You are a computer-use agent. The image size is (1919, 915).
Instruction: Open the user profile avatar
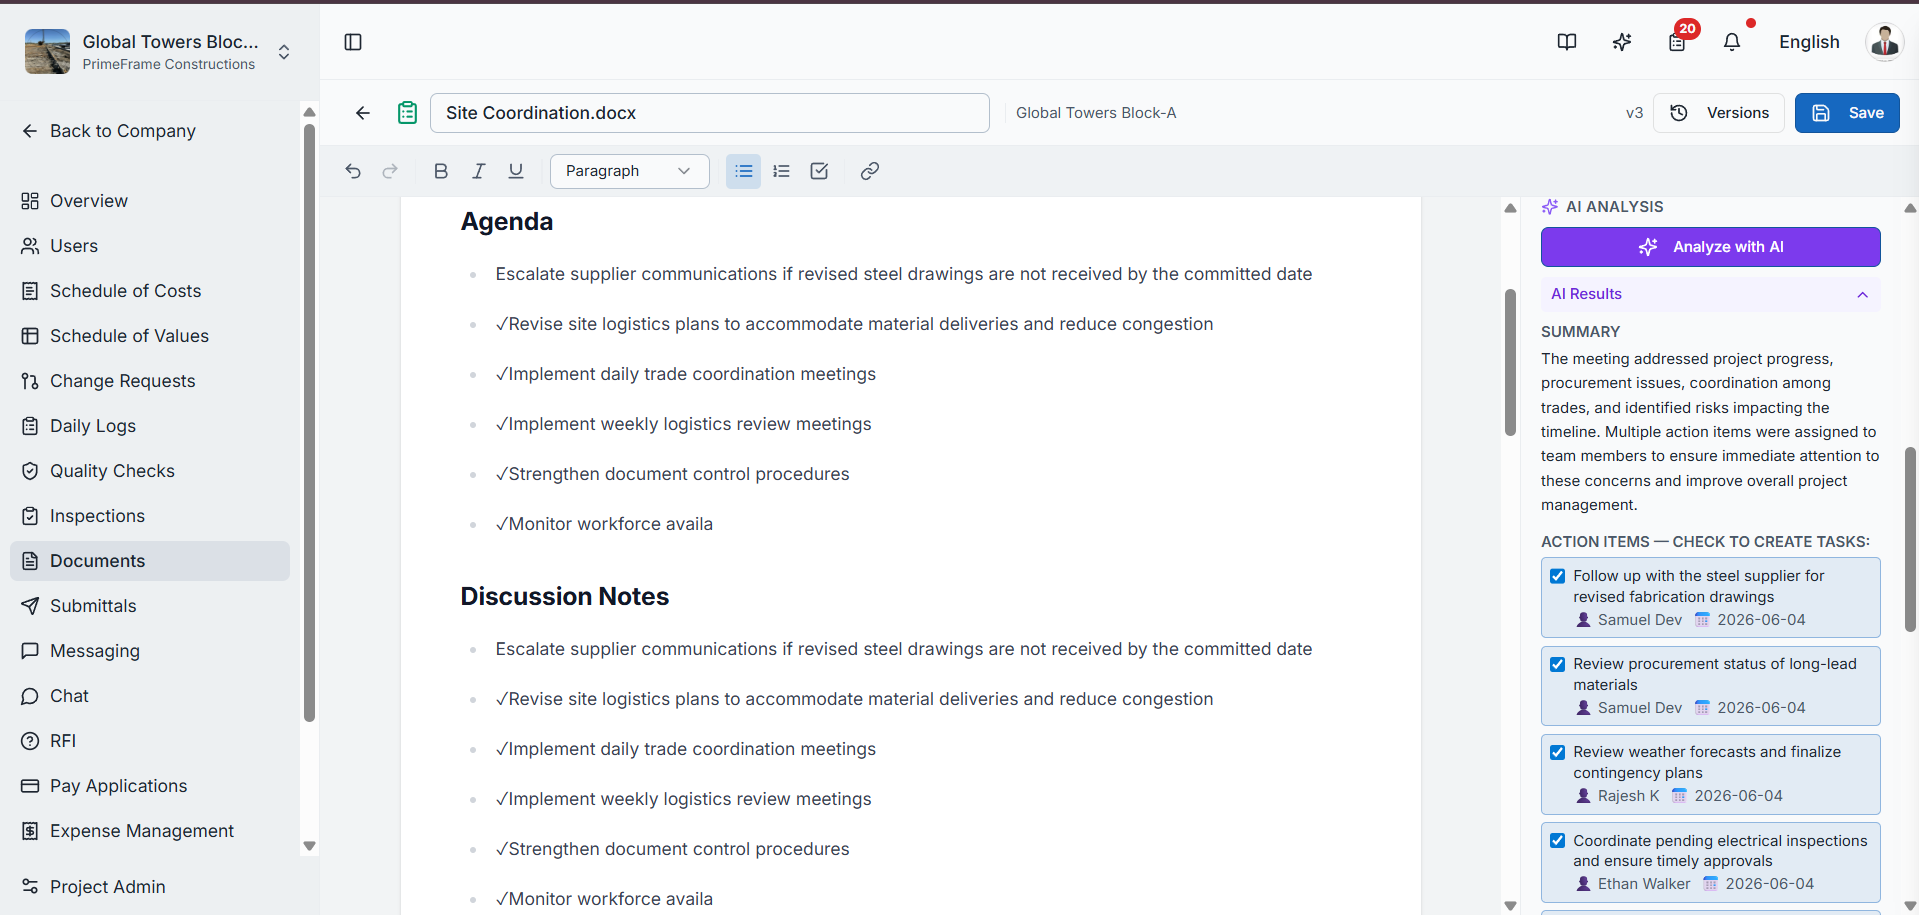1885,42
